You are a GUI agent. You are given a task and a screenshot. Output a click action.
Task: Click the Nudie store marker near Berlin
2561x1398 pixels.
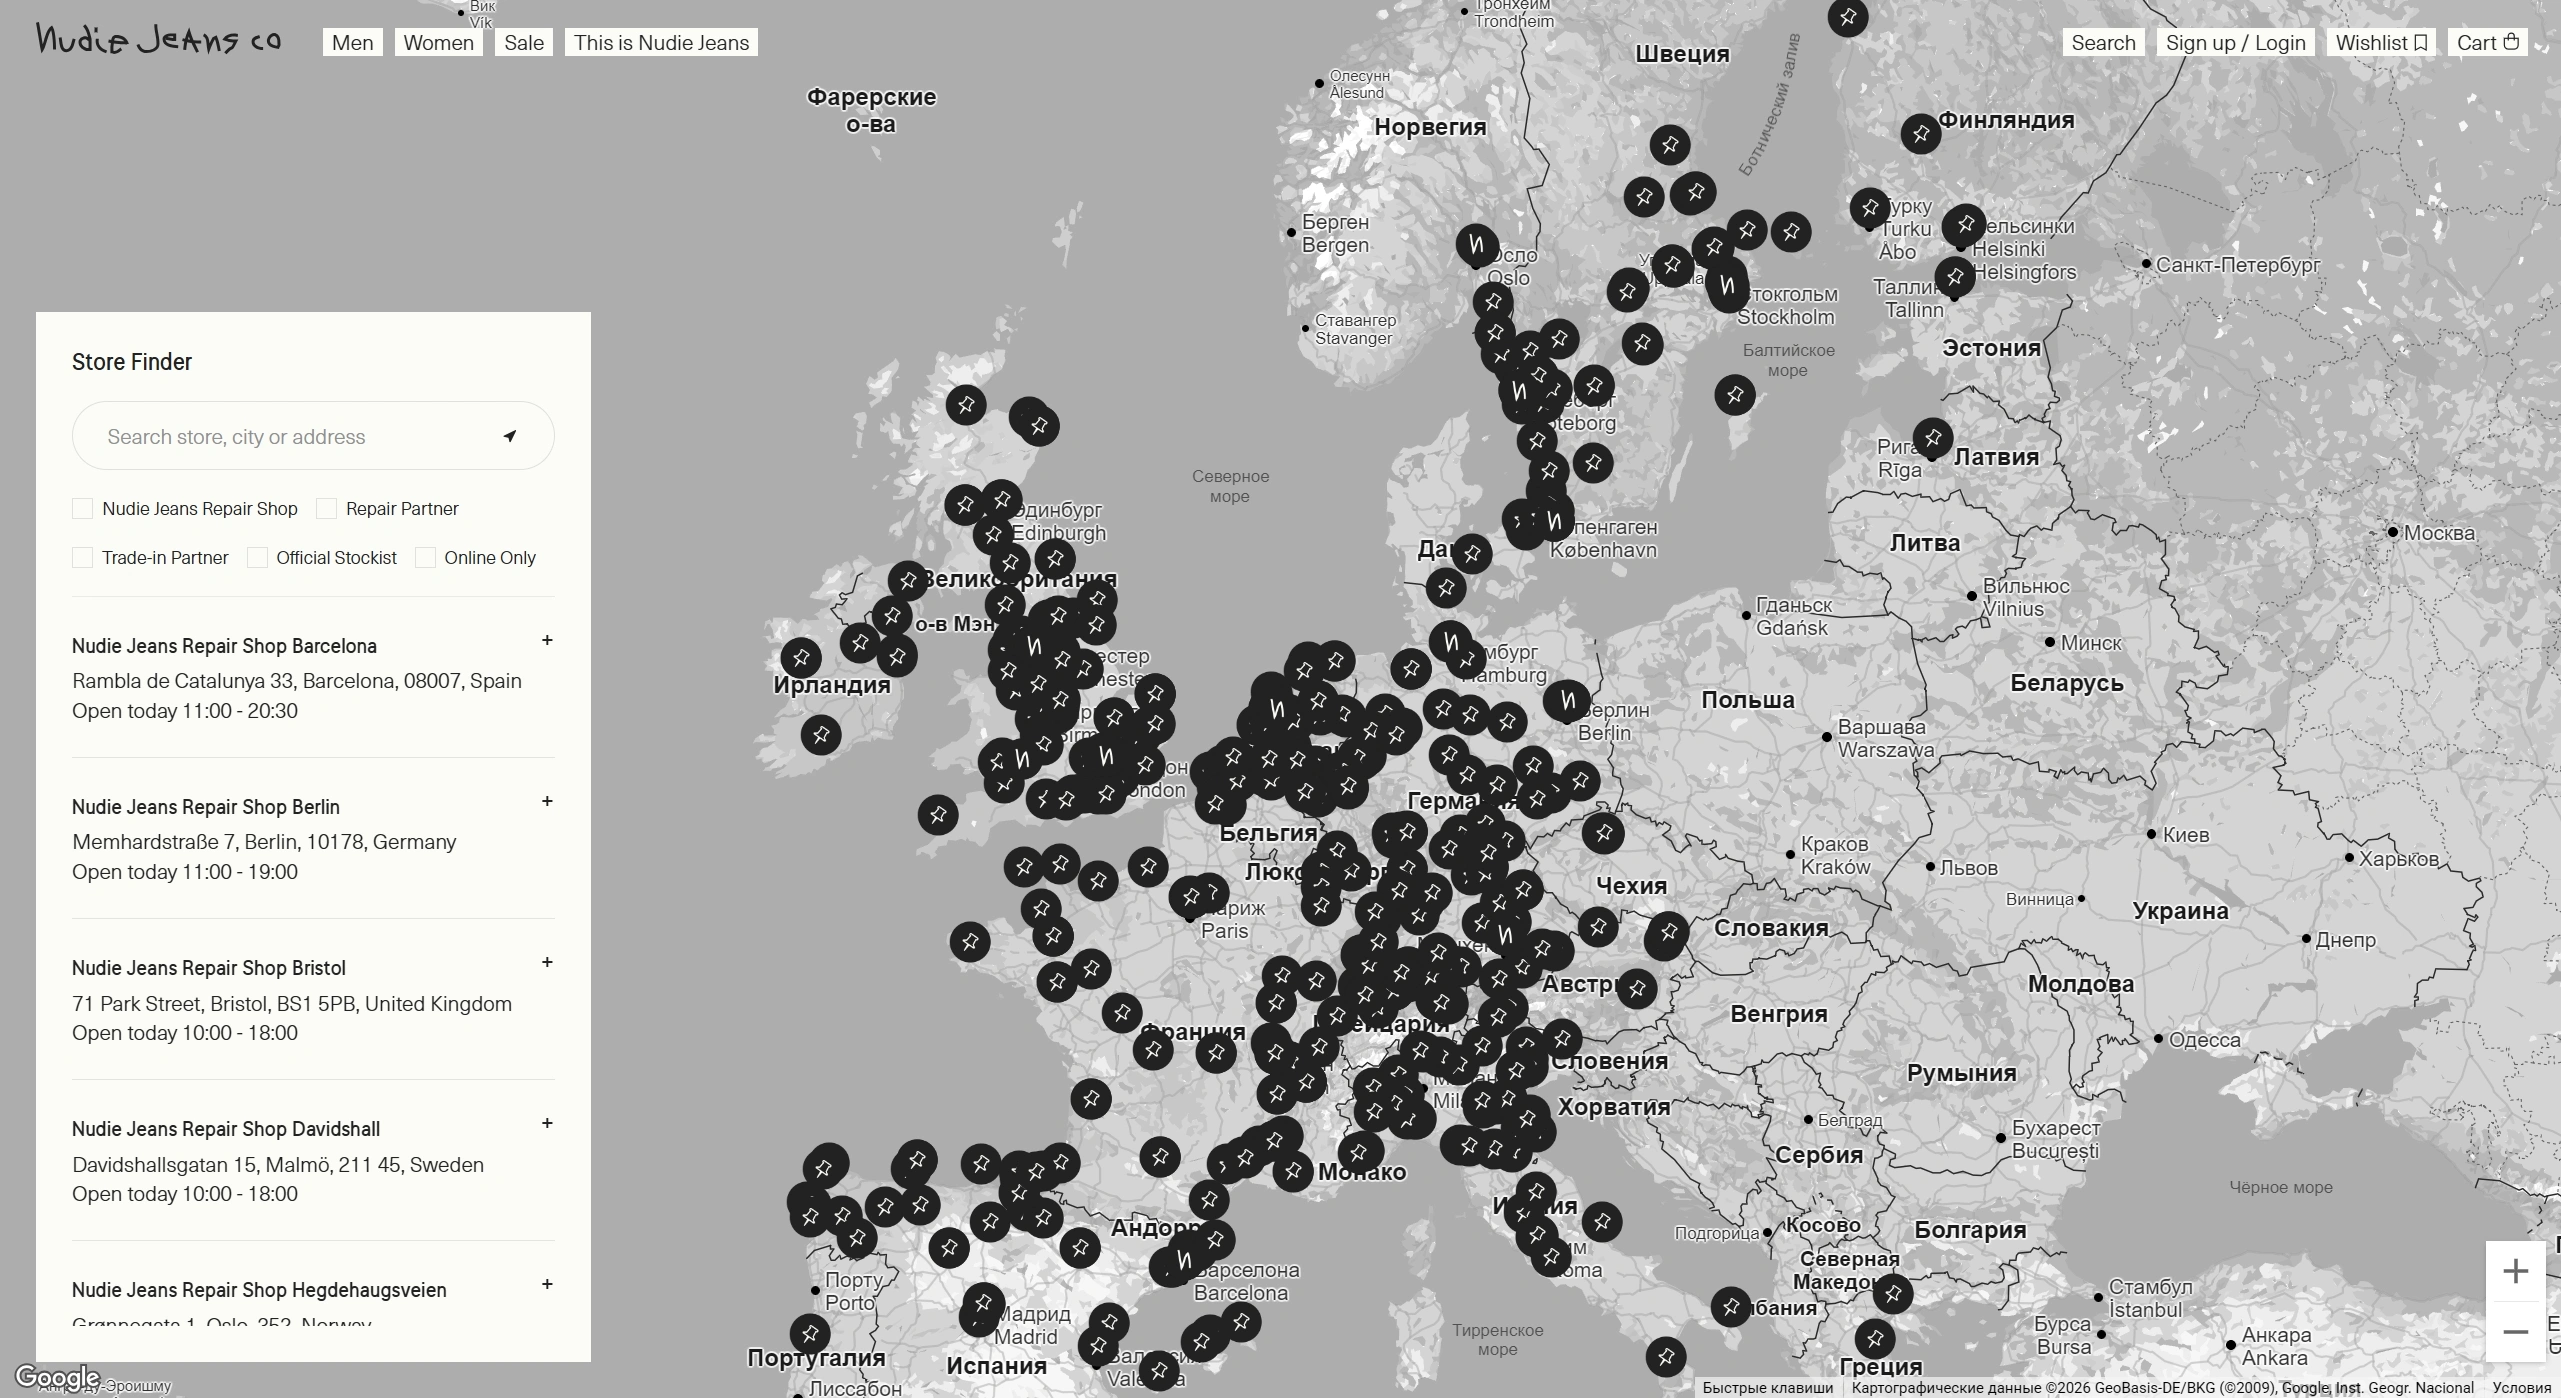coord(1567,700)
